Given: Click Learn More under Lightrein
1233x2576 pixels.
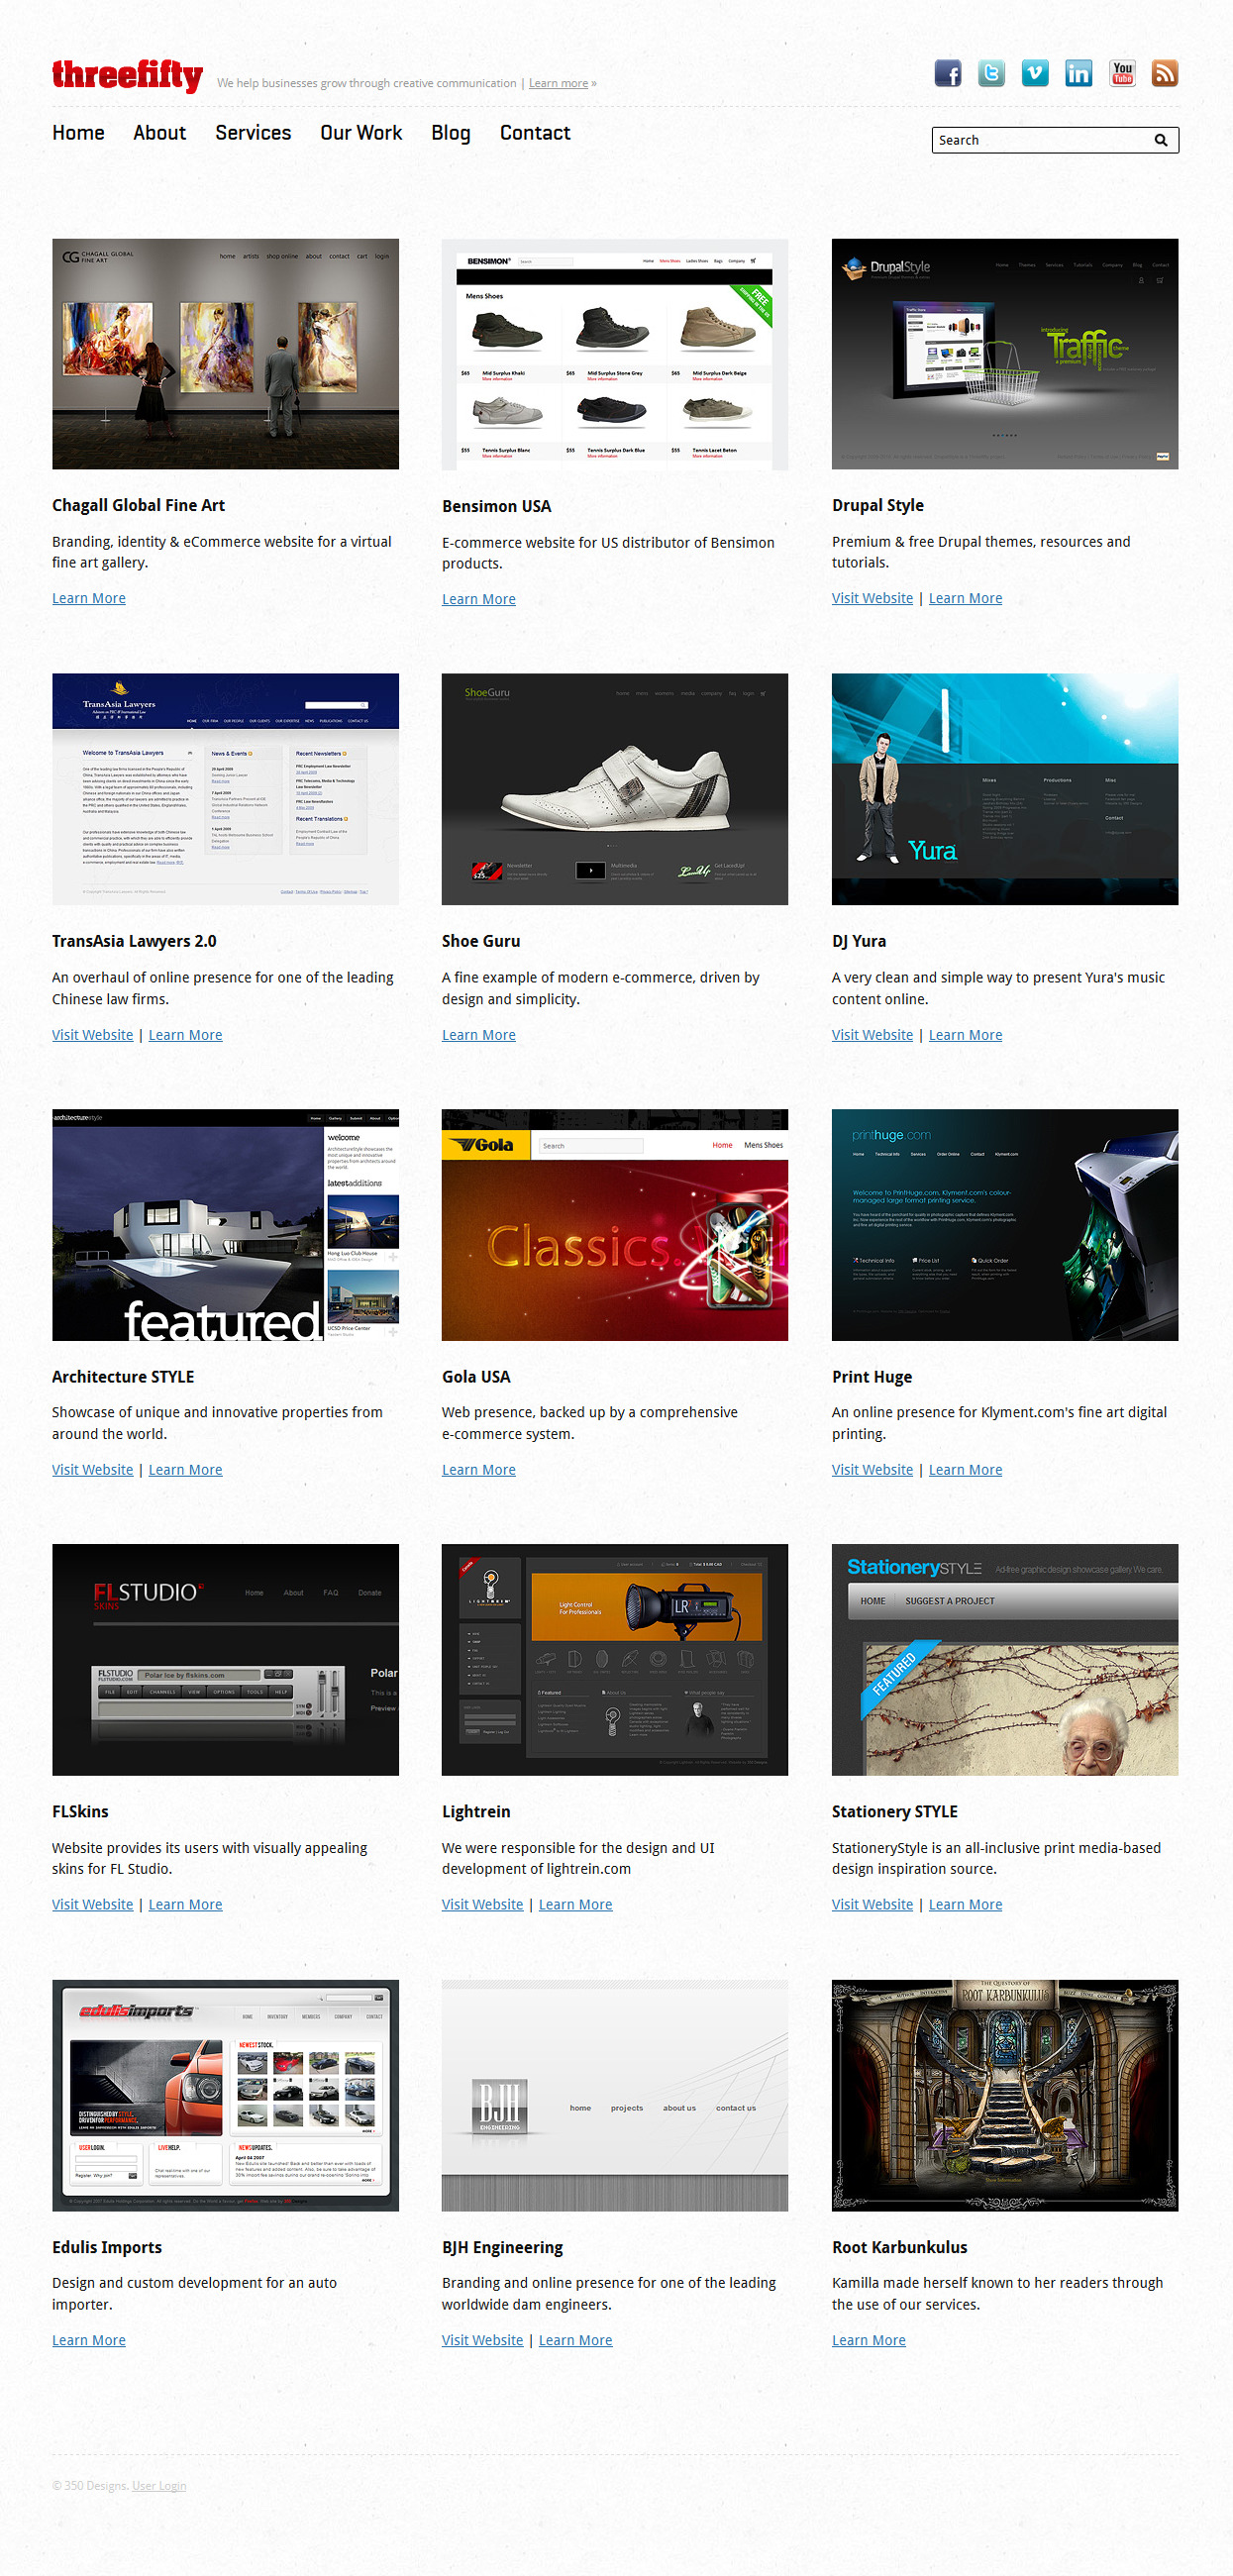Looking at the screenshot, I should tap(575, 1905).
